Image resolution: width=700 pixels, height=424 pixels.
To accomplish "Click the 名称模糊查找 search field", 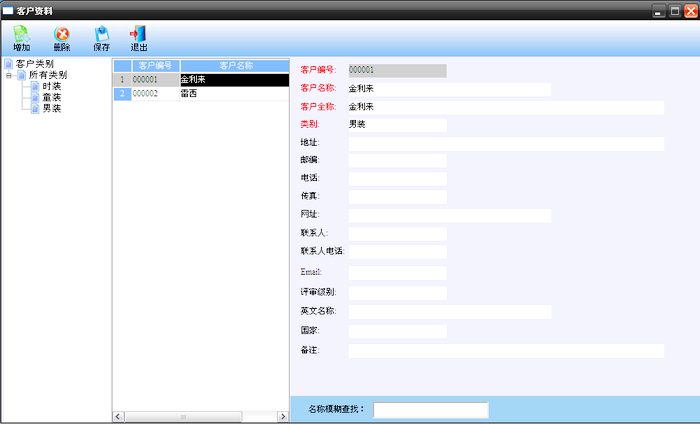I will (x=430, y=410).
